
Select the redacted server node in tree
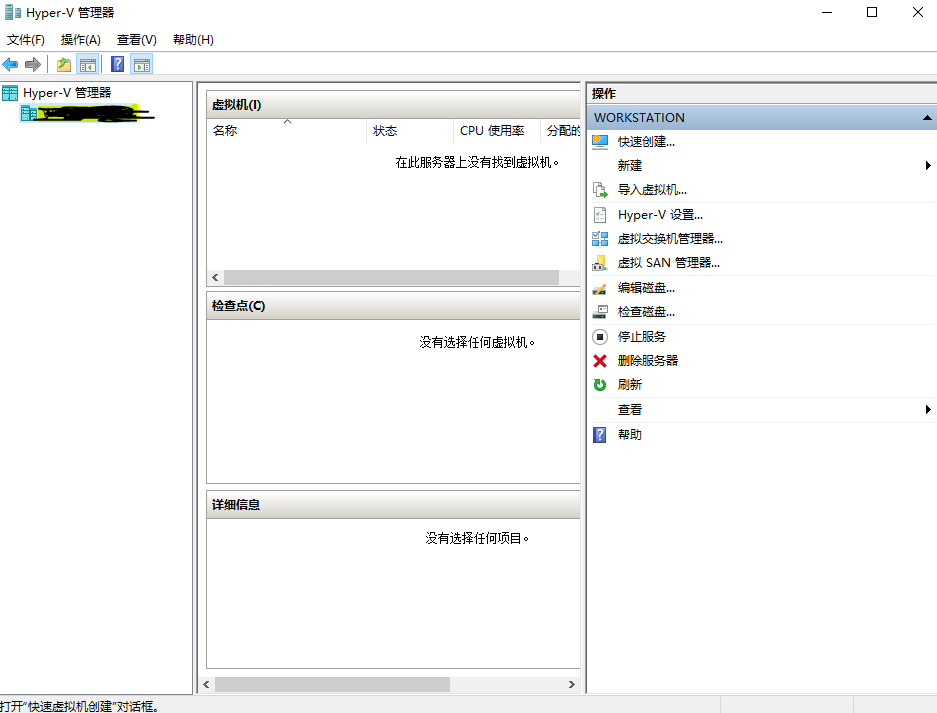[x=87, y=113]
